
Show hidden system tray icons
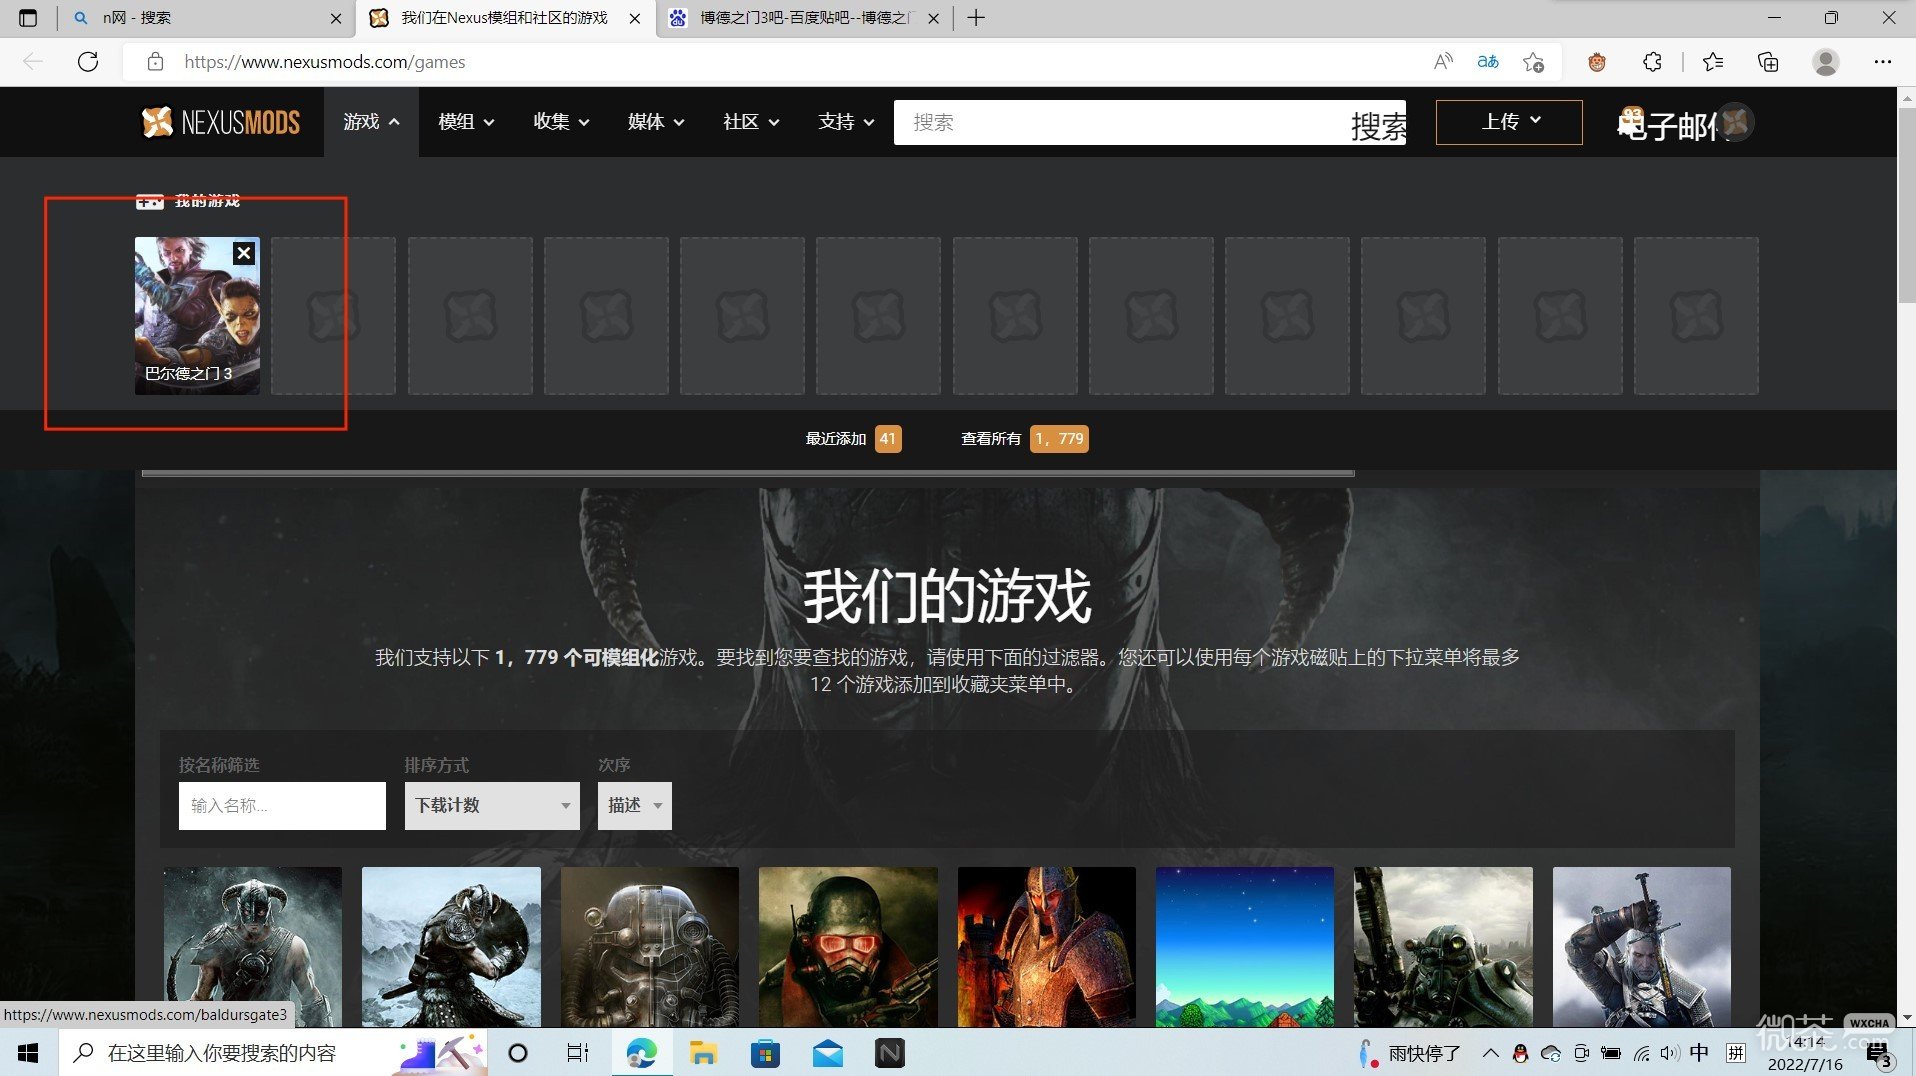point(1490,1053)
